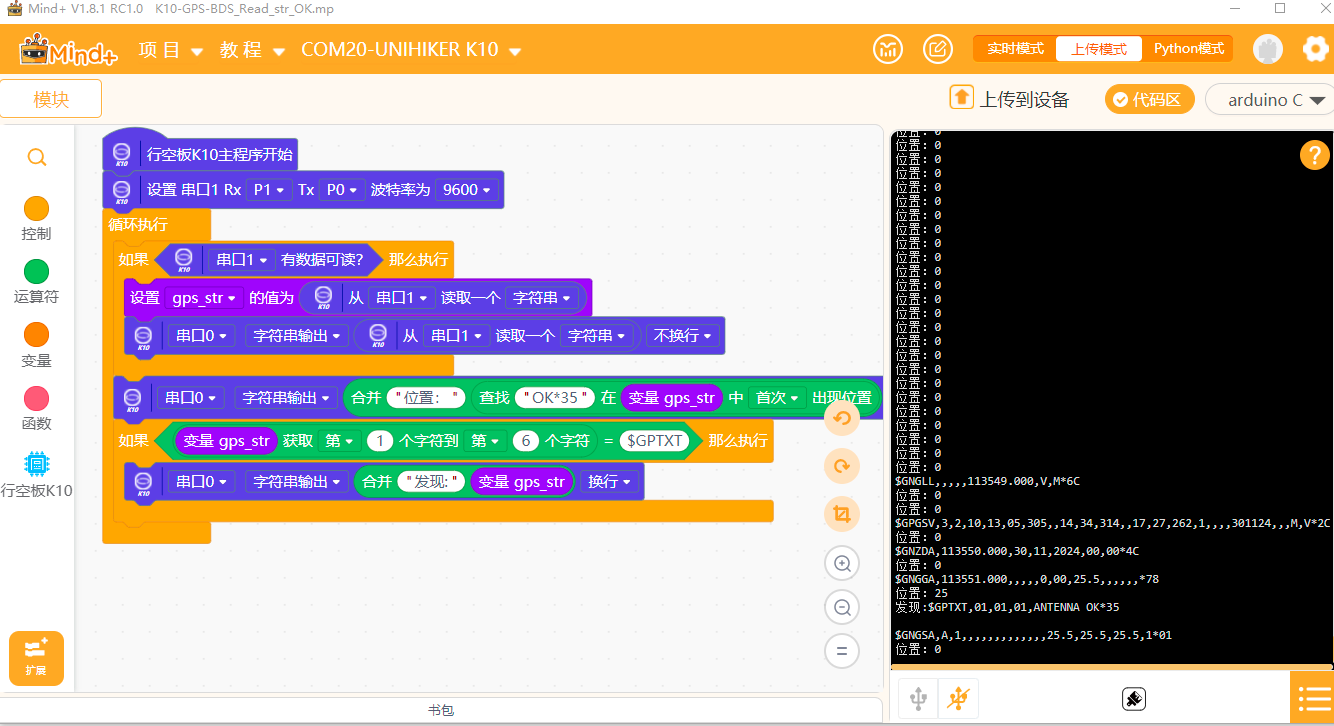Viewport: 1334px width, 726px height.
Task: Open the user avatar profile icon
Action: click(x=1268, y=49)
